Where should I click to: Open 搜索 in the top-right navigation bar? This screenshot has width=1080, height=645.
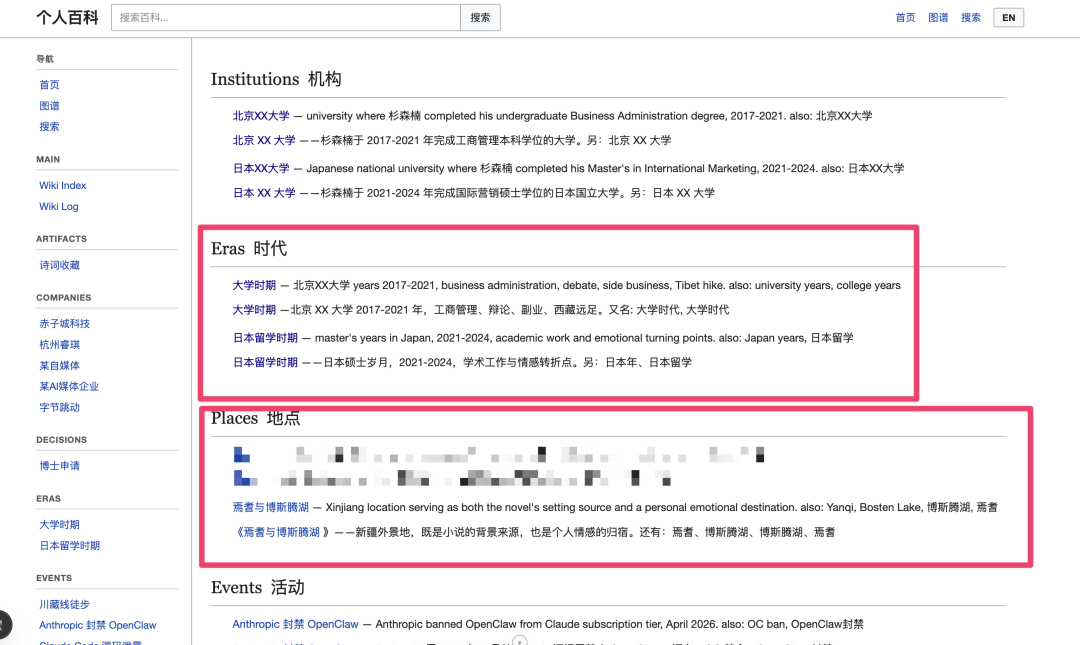(x=971, y=17)
